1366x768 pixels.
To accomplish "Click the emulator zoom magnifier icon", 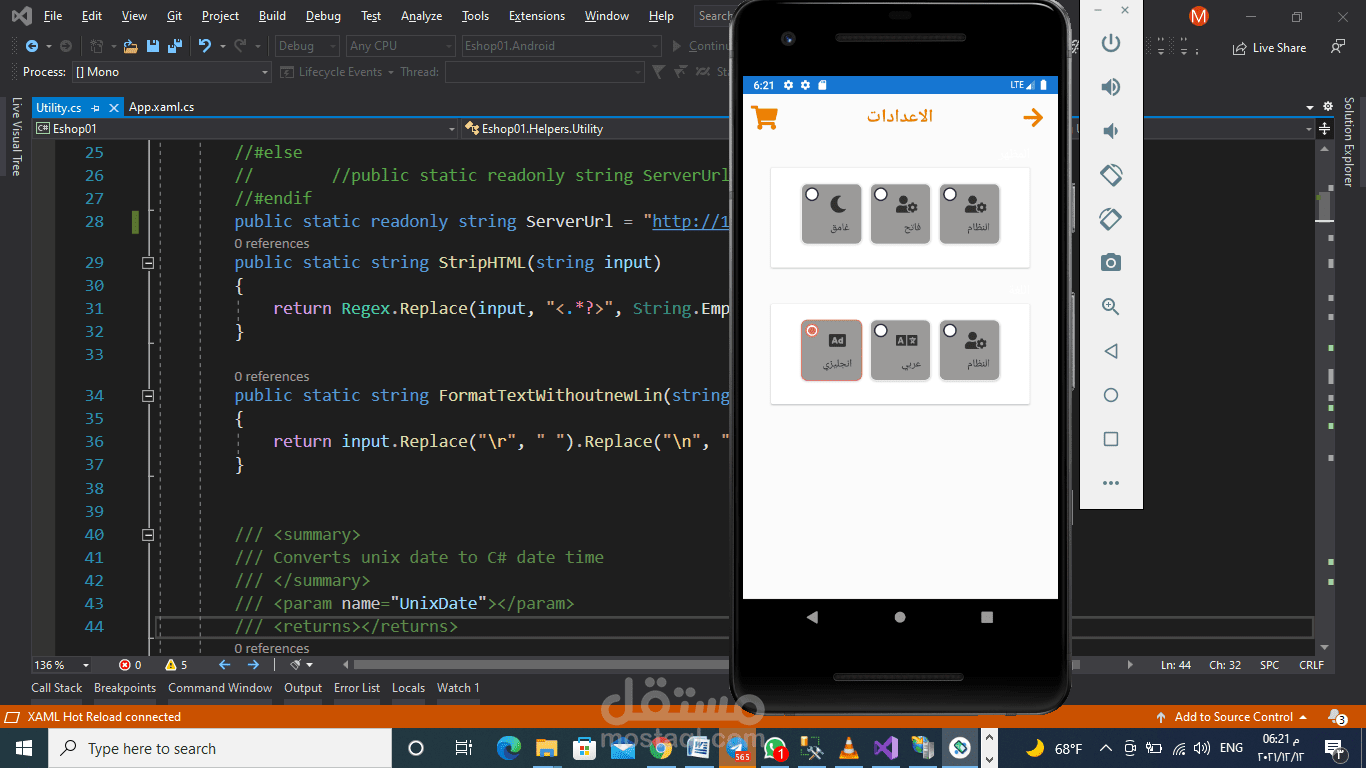I will [1110, 307].
